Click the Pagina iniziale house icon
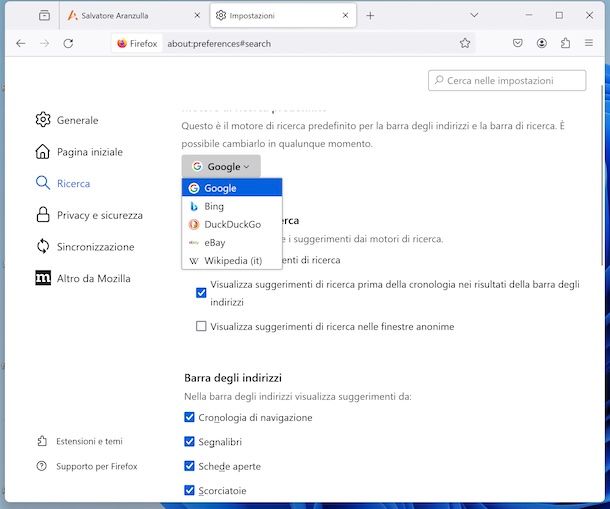 click(x=43, y=151)
